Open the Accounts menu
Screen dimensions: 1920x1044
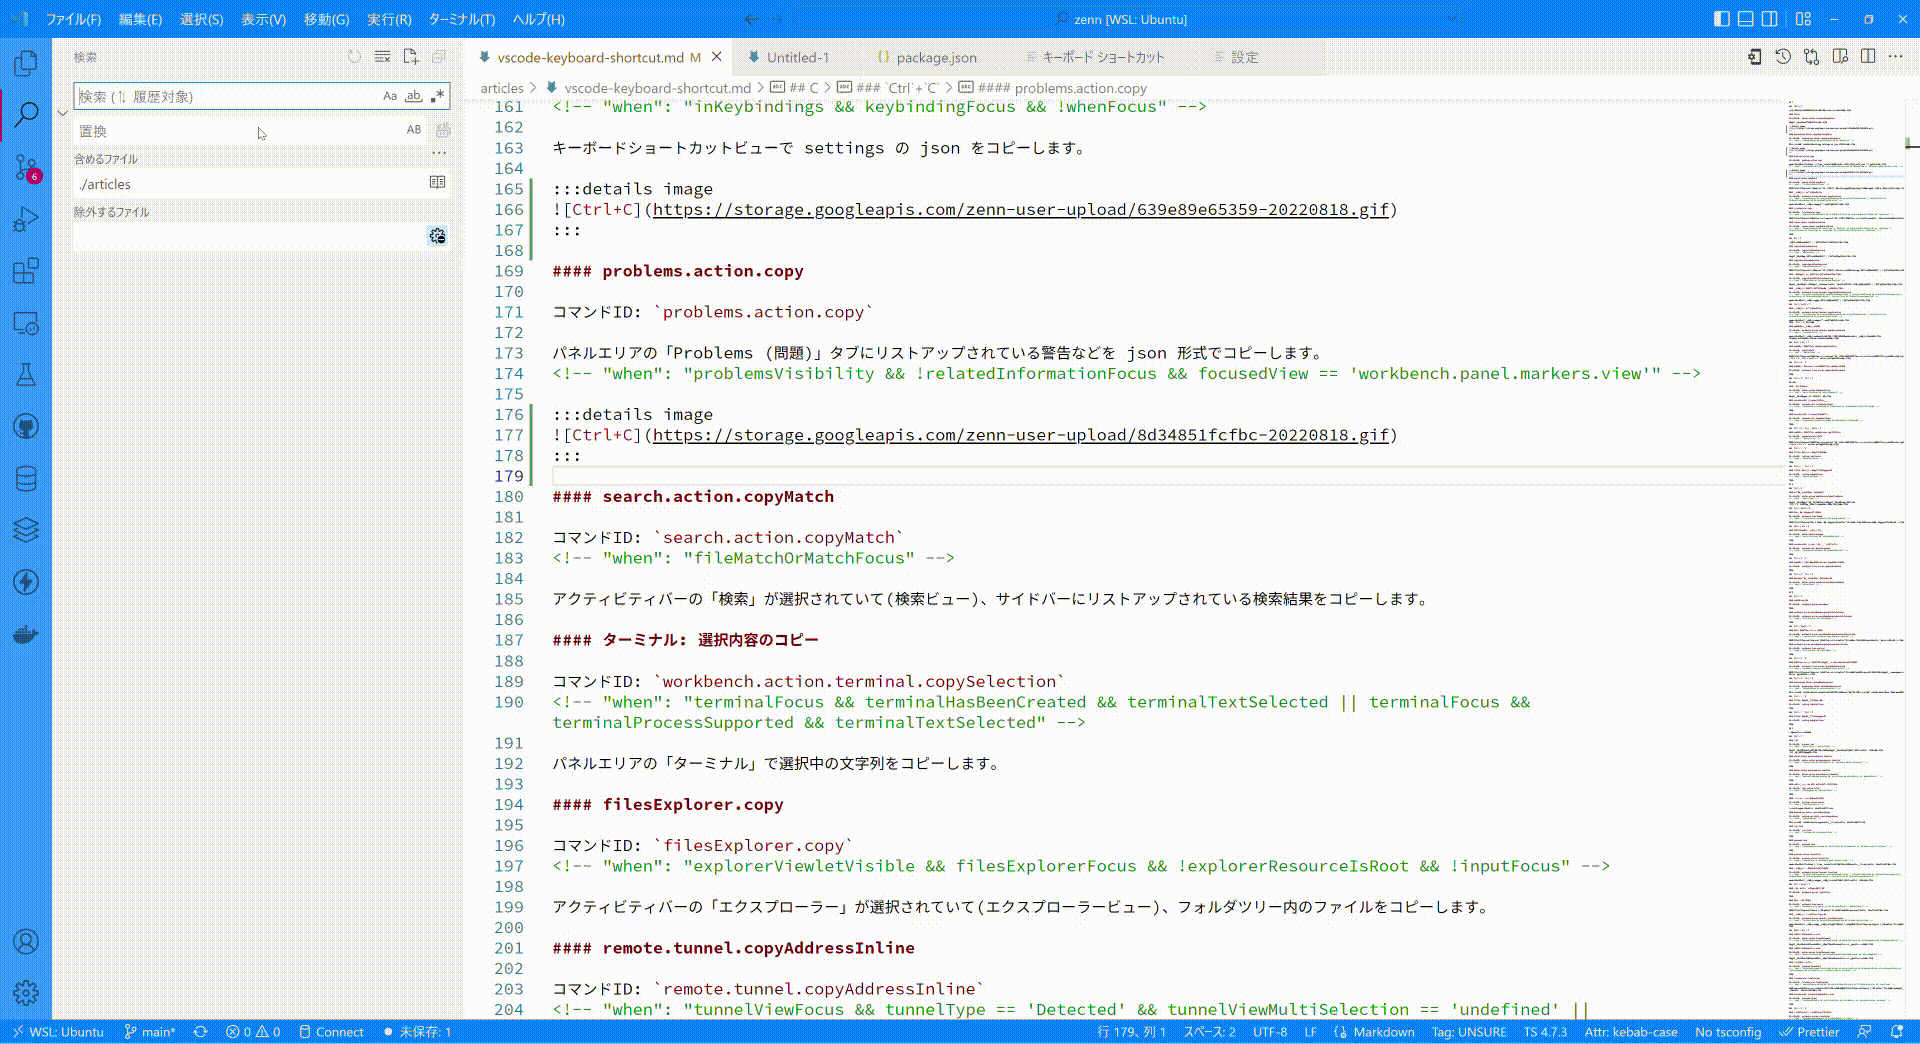(x=26, y=941)
